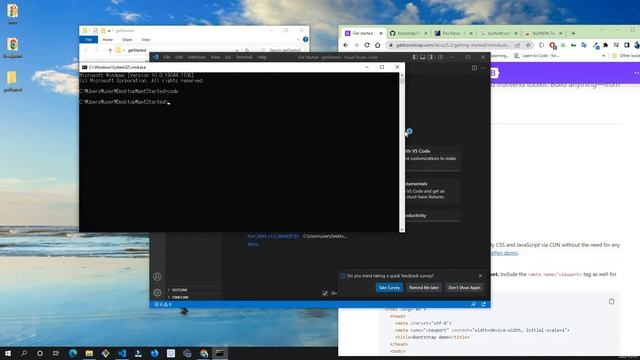Open the cmd.exe window system icon
The width and height of the screenshot is (640, 360).
[84, 67]
